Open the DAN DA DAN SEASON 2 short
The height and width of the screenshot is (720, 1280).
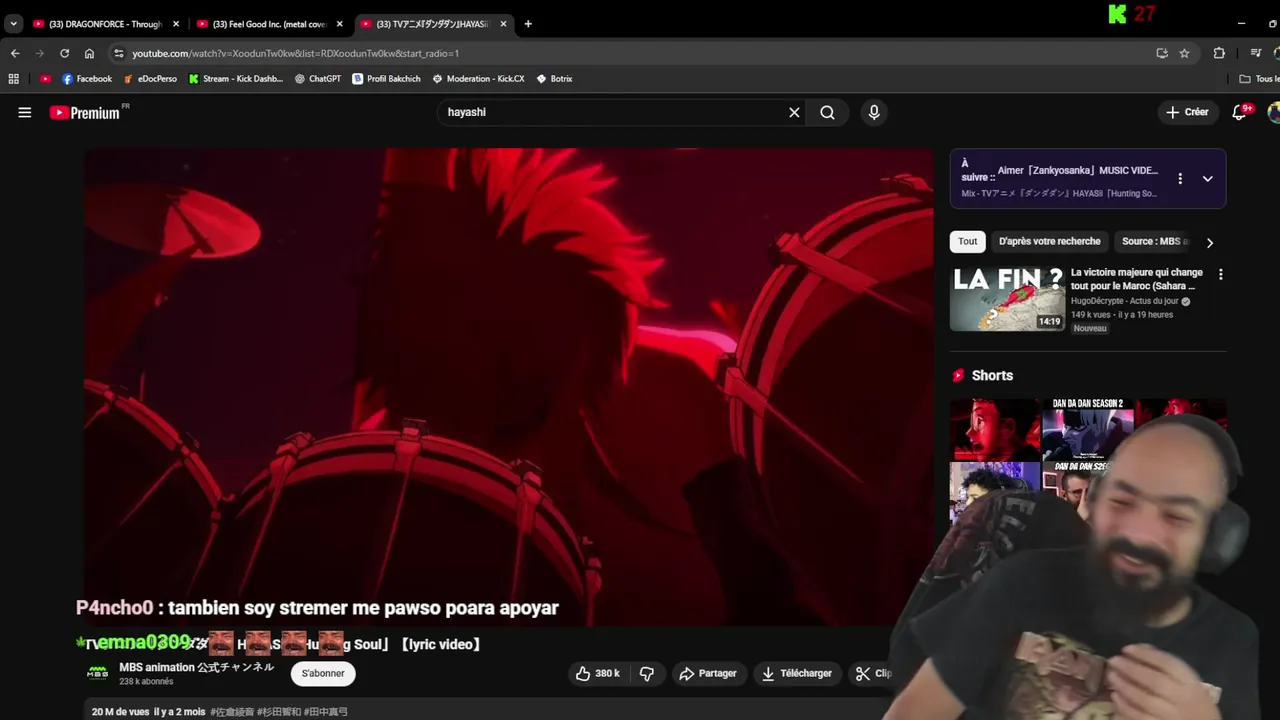click(x=1087, y=429)
